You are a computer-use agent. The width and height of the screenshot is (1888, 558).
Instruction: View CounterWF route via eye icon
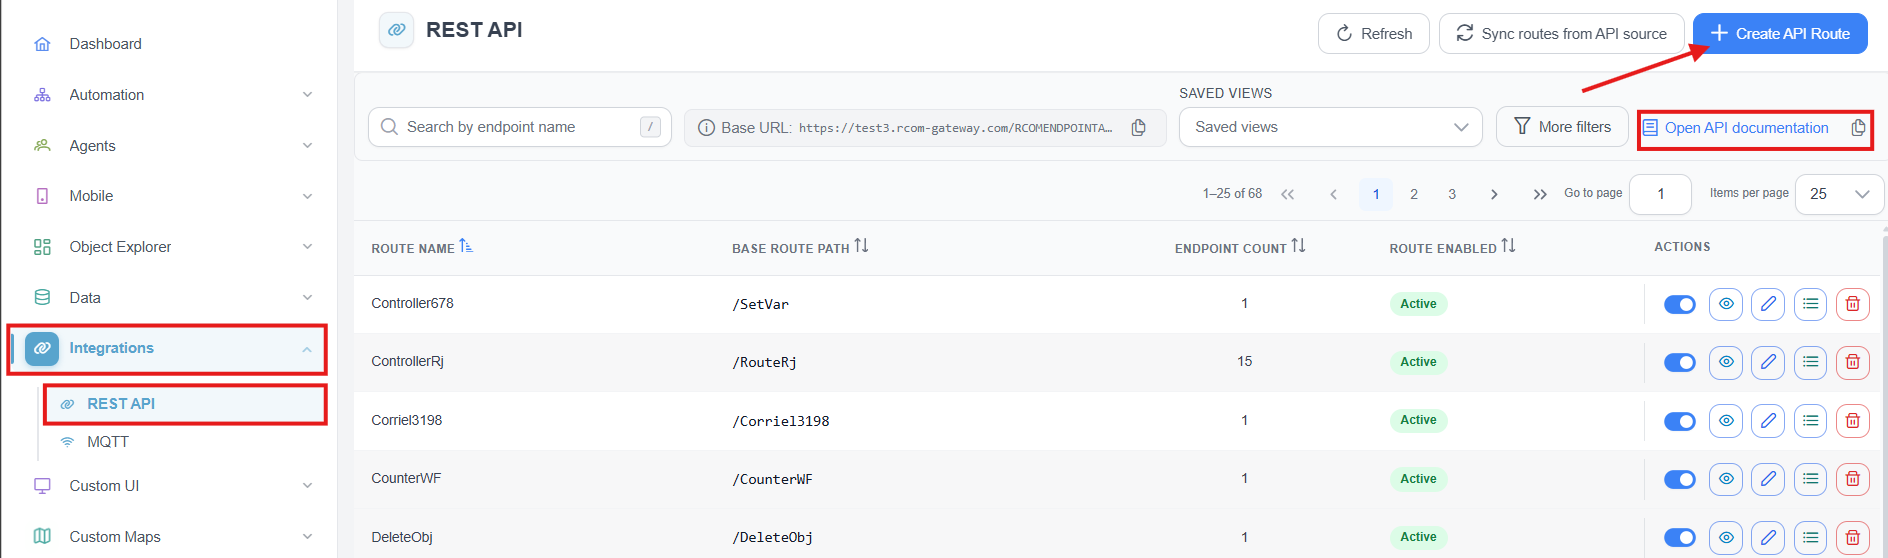[x=1726, y=479]
